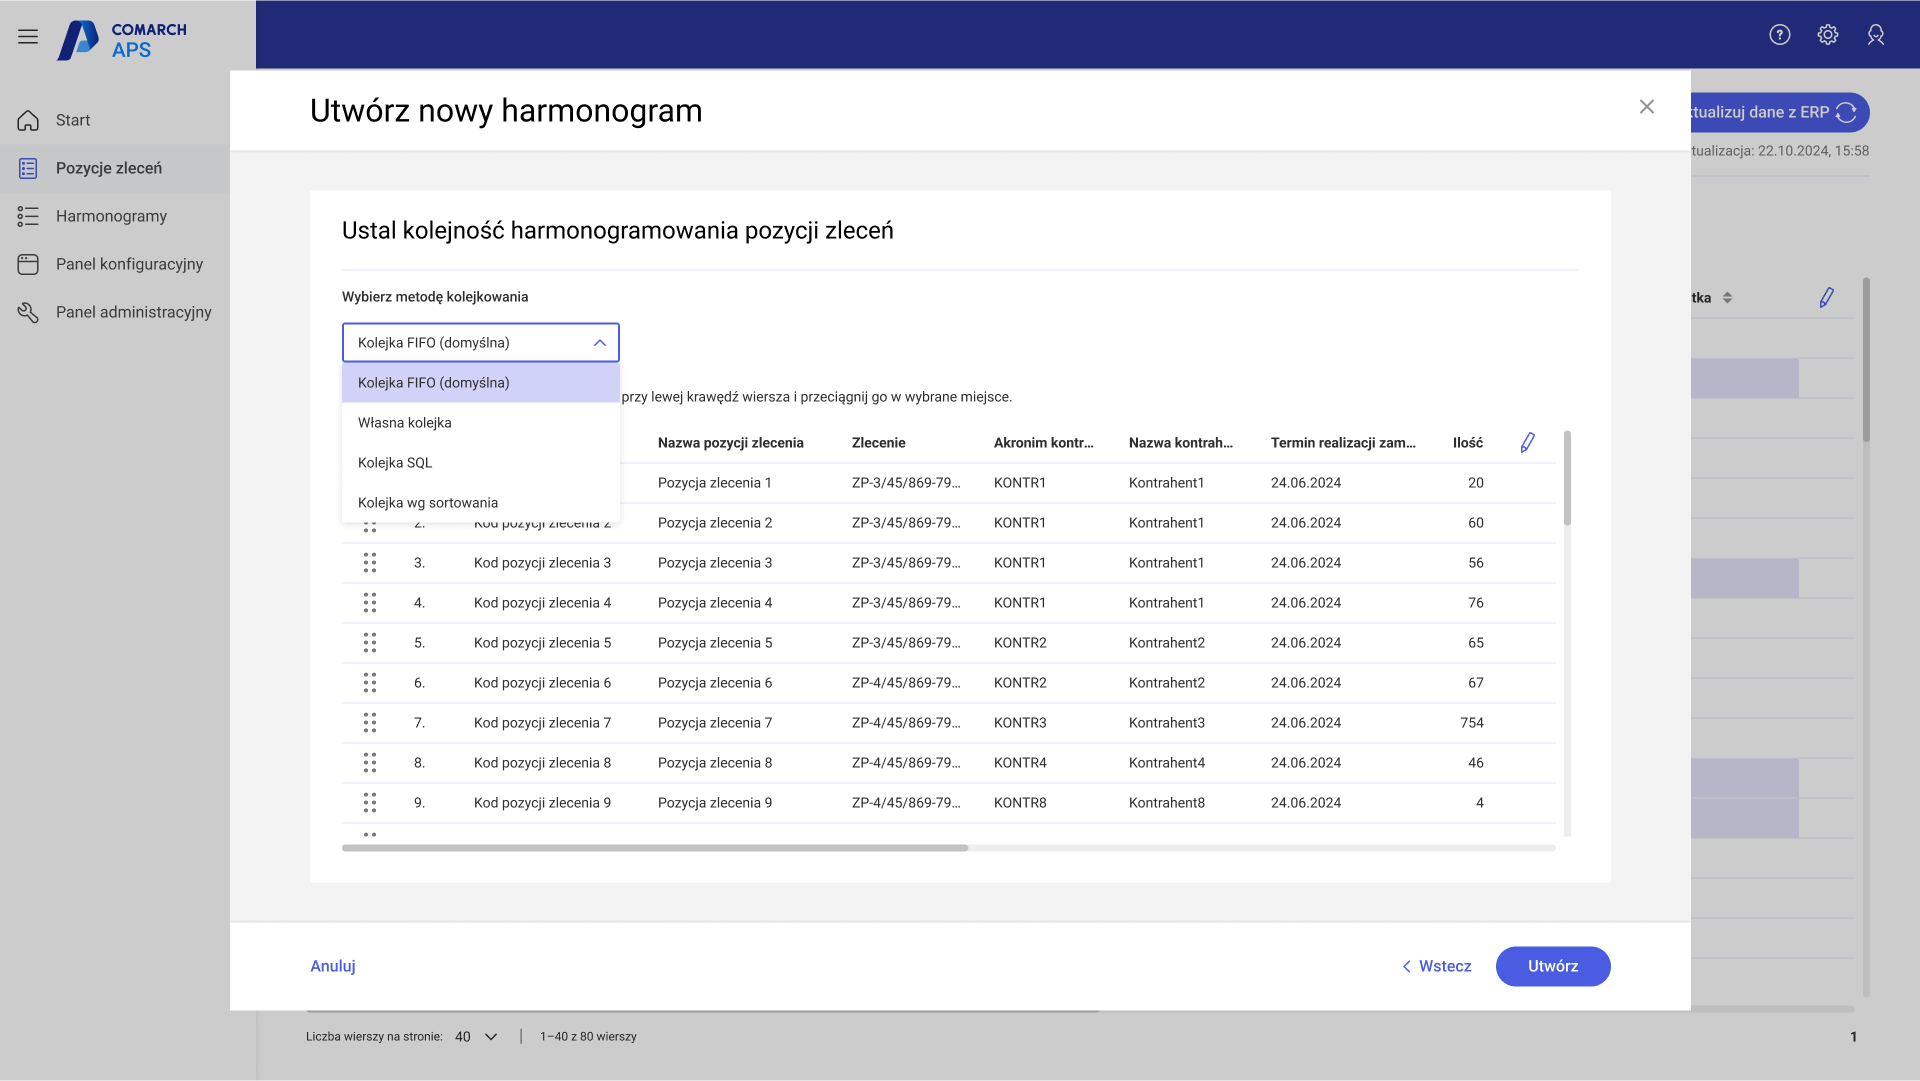This screenshot has height=1081, width=1920.
Task: Click the help question mark icon
Action: tap(1779, 35)
